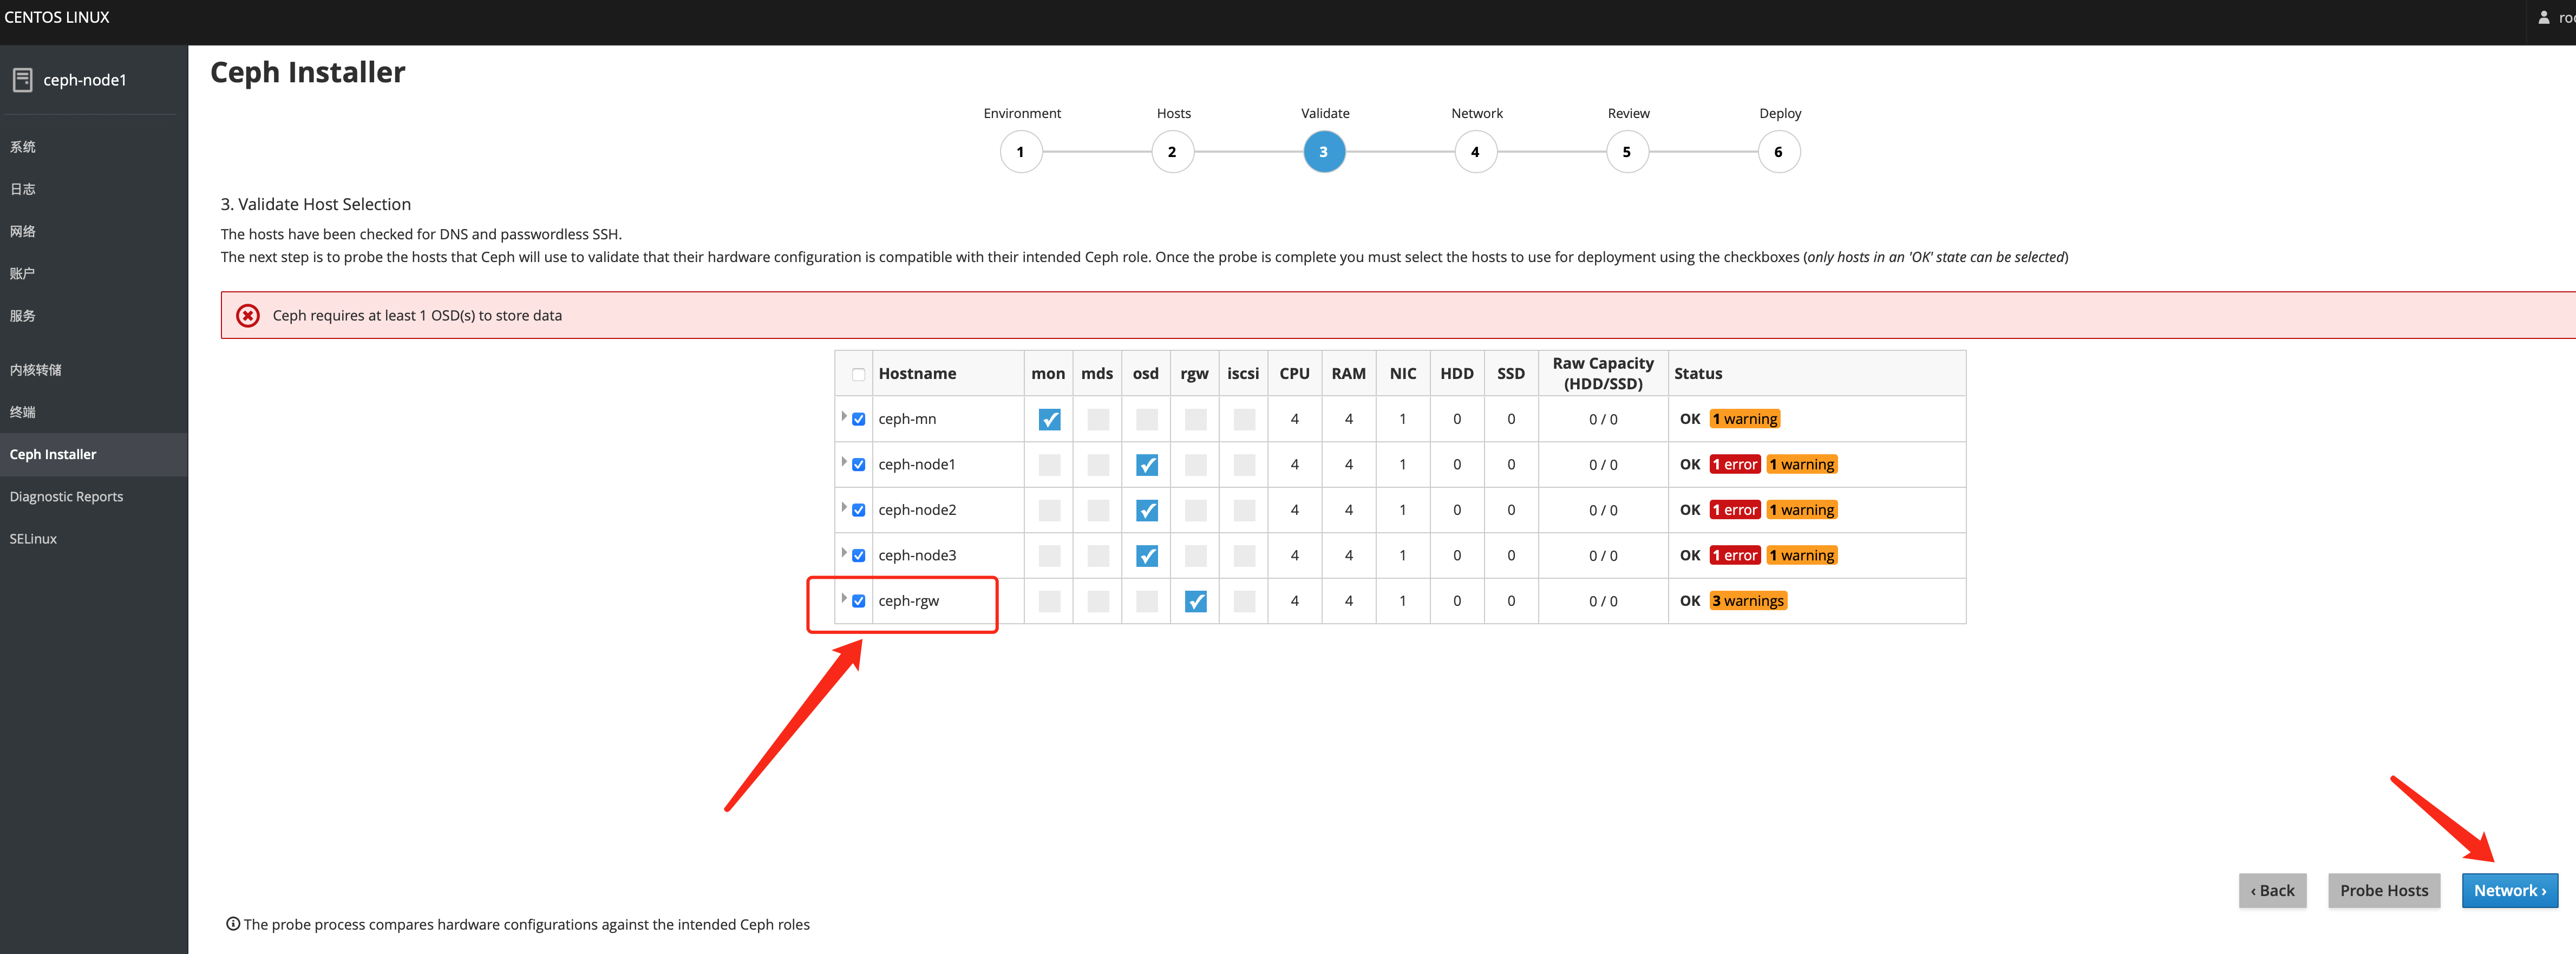Click the error icon in alert banner
The image size is (2576, 954).
(247, 316)
